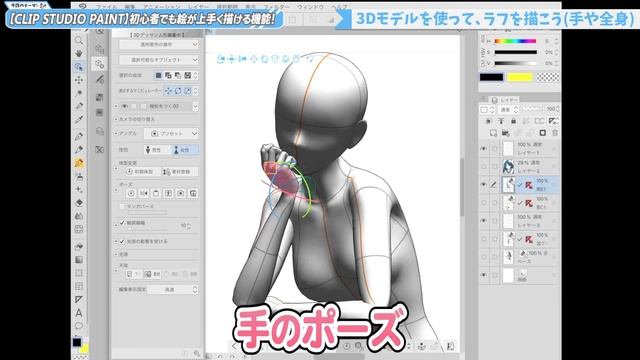Show the ベース layer visibility box
The image size is (640, 360).
[484, 257]
